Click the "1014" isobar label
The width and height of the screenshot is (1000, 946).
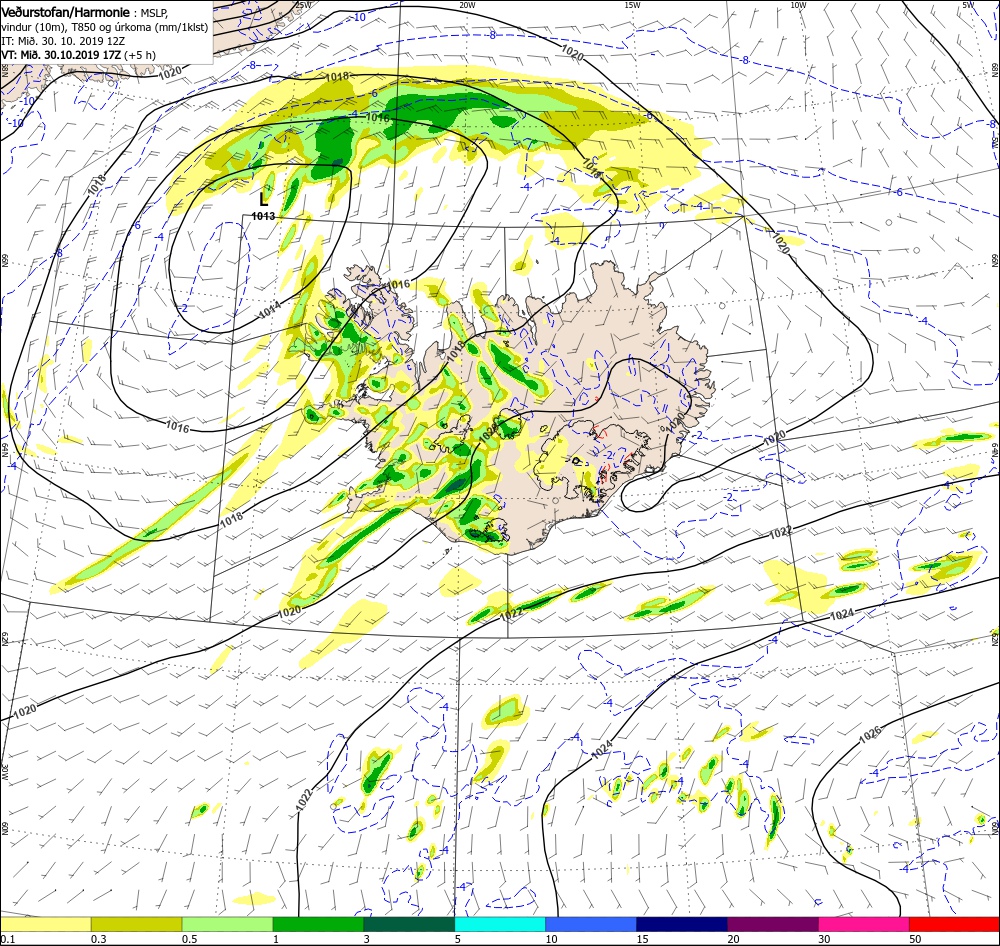270,309
